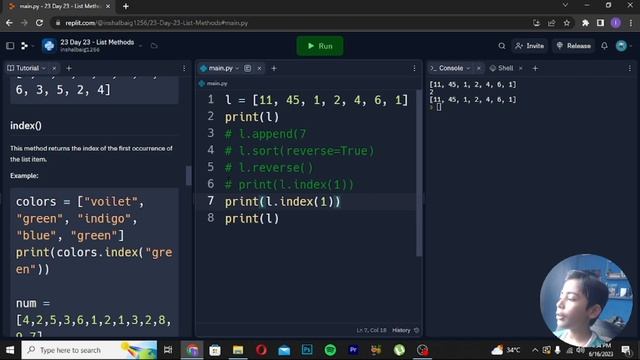
Task: Run the main.py program
Action: pos(320,46)
